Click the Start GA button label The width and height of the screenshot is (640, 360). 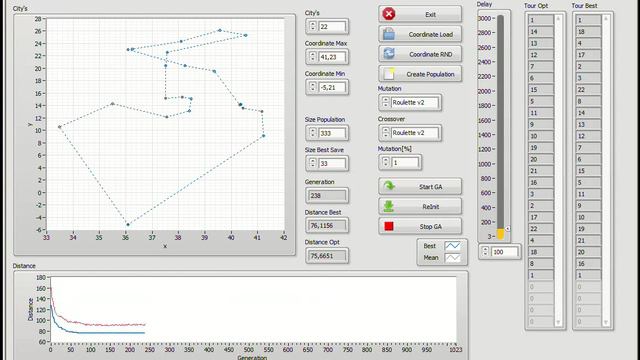coord(431,187)
